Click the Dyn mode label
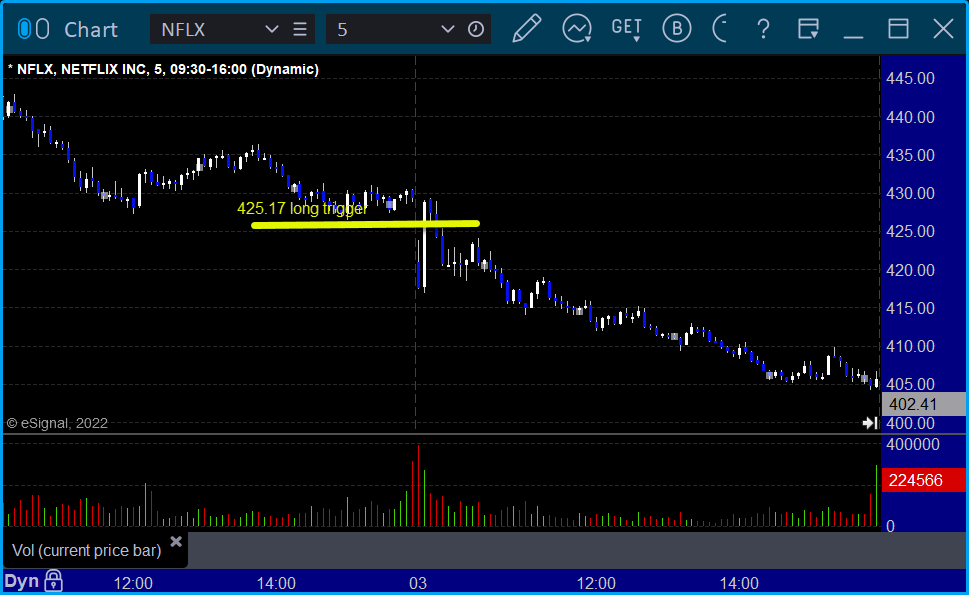 pos(22,581)
